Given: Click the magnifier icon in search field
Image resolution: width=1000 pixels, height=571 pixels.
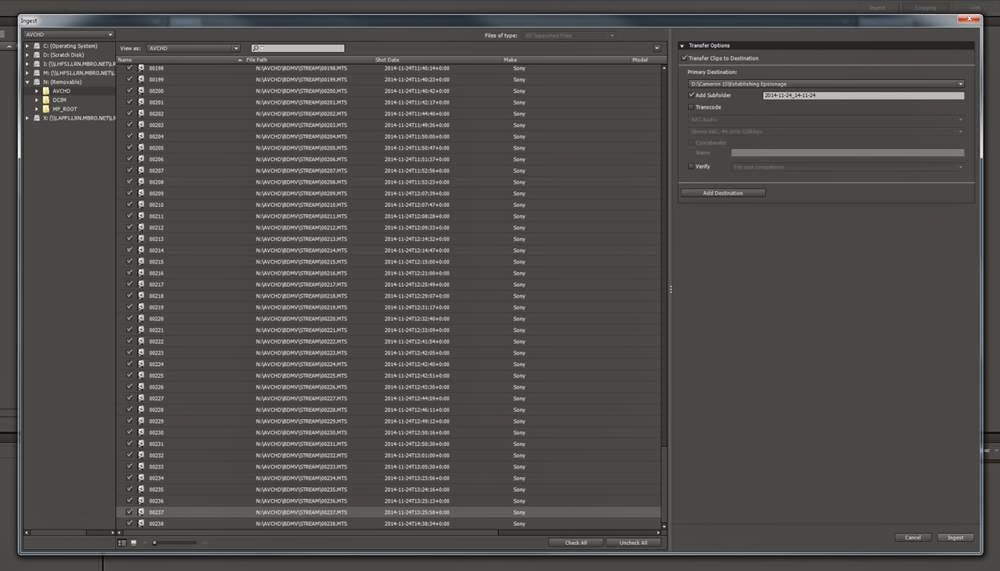Looking at the screenshot, I should pos(256,48).
